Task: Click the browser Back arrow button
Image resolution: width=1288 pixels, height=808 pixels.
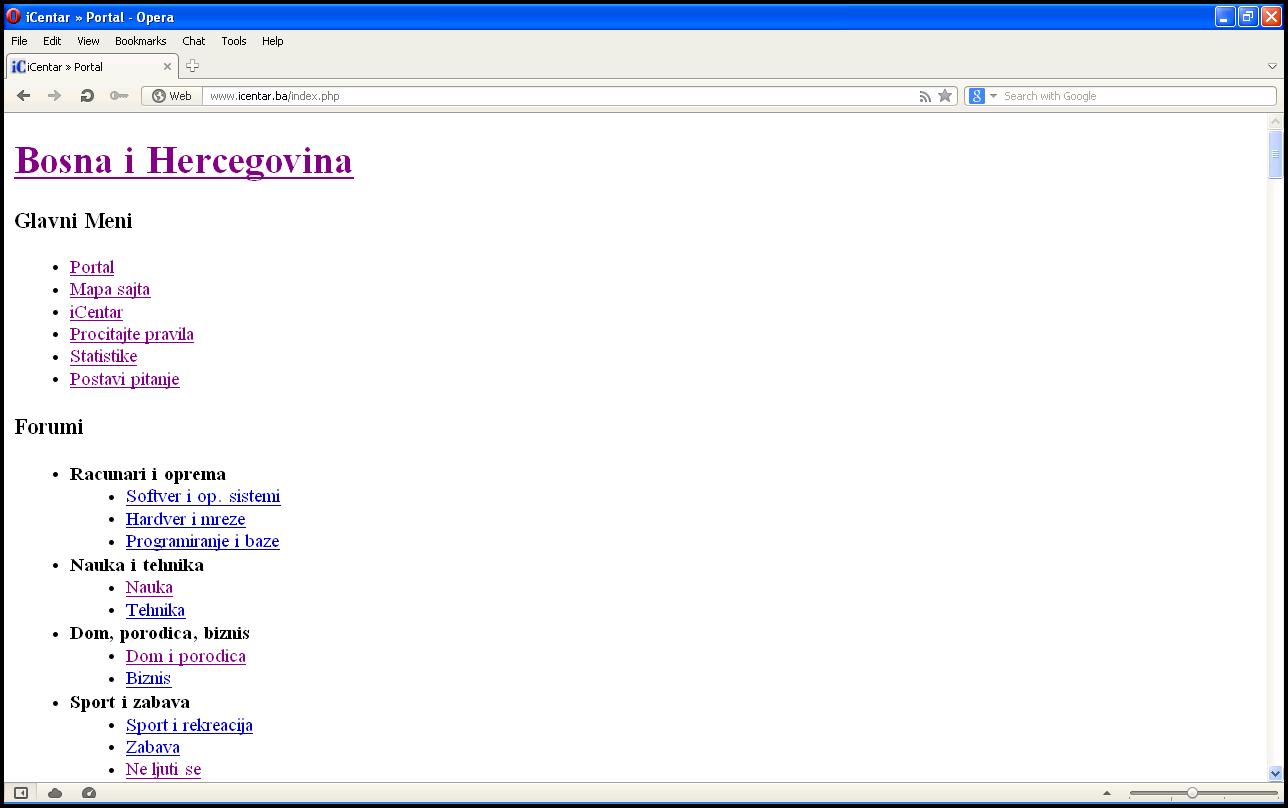Action: [24, 96]
